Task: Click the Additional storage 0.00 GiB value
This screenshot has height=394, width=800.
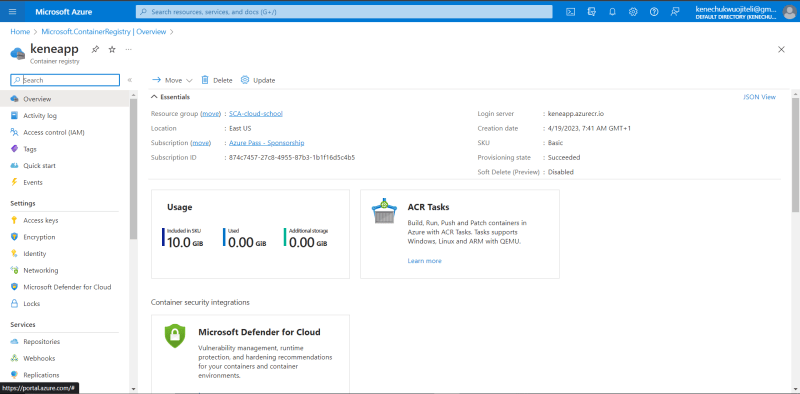Action: pyautogui.click(x=308, y=242)
